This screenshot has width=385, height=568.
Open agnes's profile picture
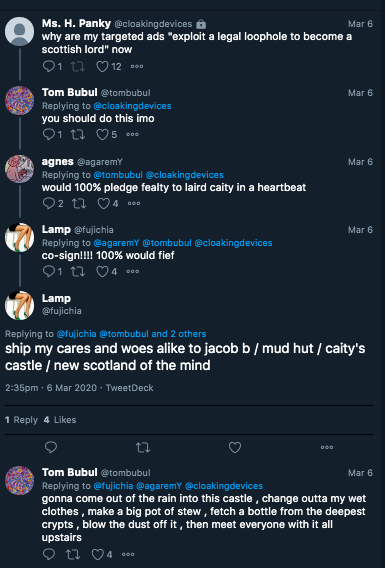point(20,169)
